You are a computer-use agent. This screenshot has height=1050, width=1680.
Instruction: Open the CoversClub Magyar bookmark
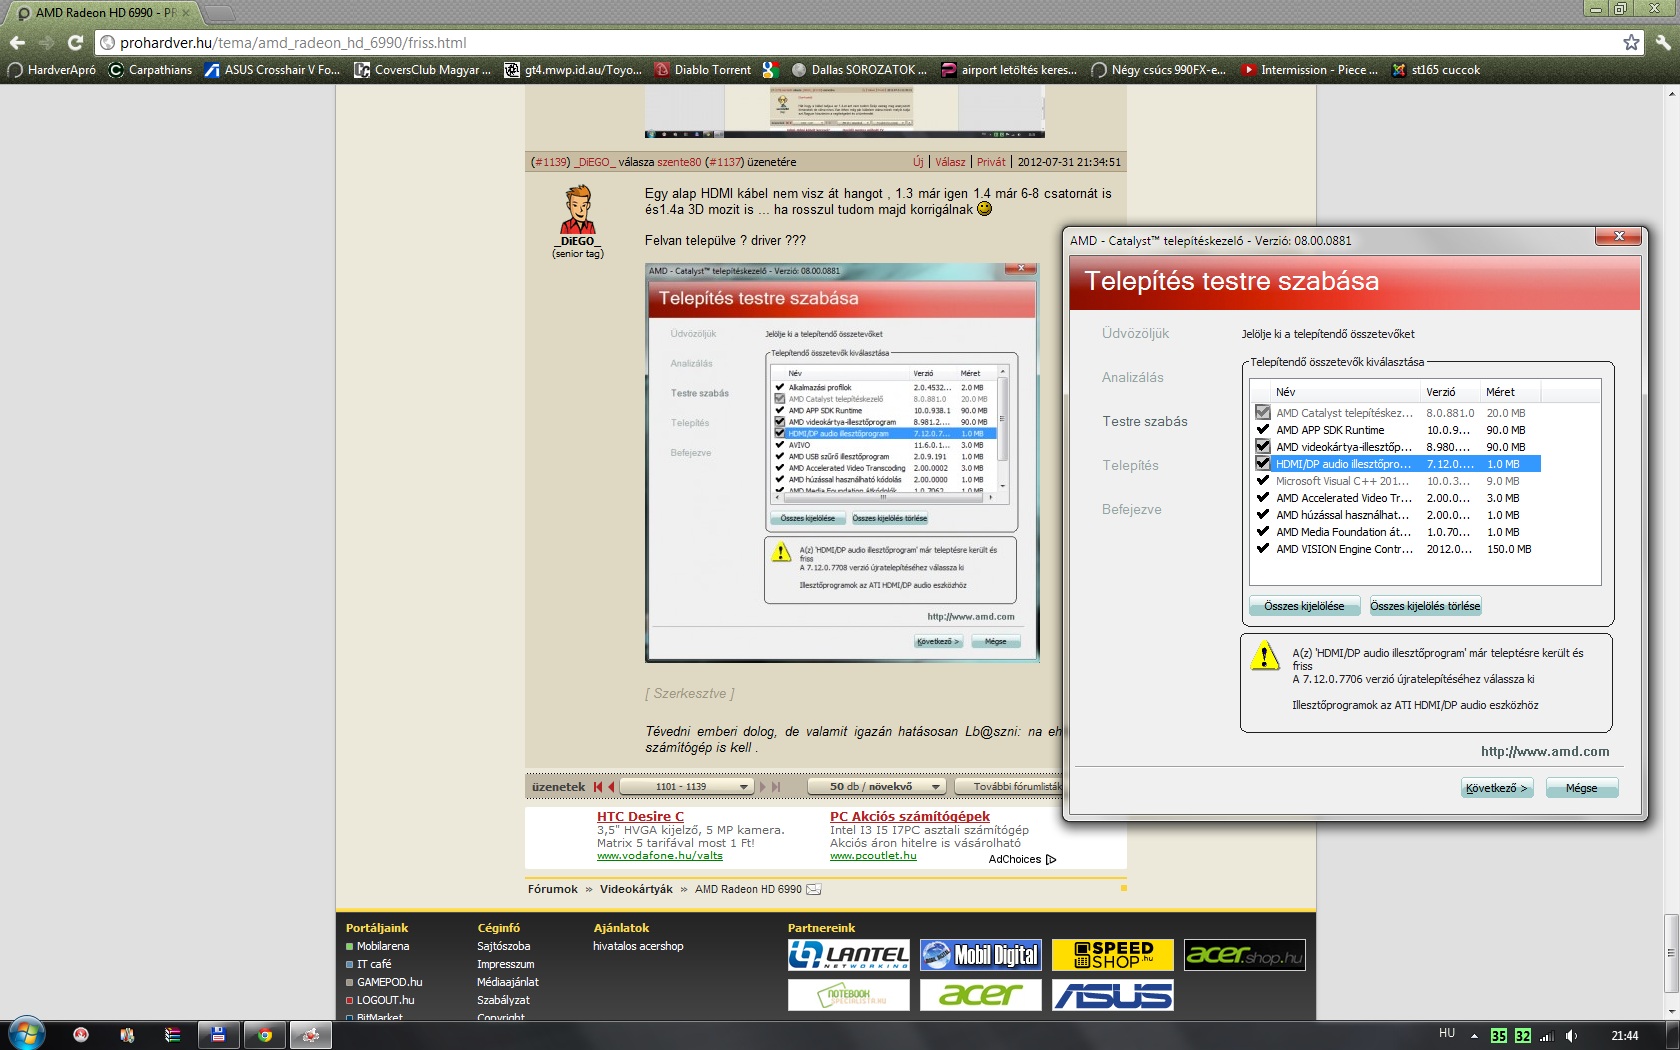[x=422, y=70]
